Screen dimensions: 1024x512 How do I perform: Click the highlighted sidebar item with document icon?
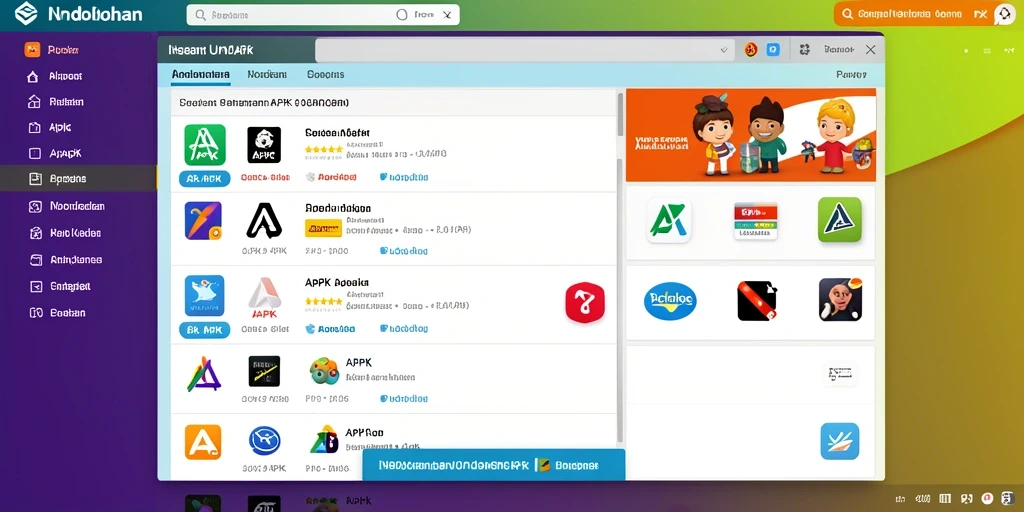[78, 178]
